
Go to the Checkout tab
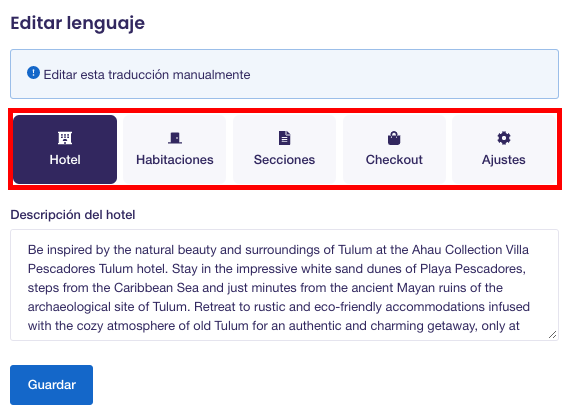(x=394, y=150)
